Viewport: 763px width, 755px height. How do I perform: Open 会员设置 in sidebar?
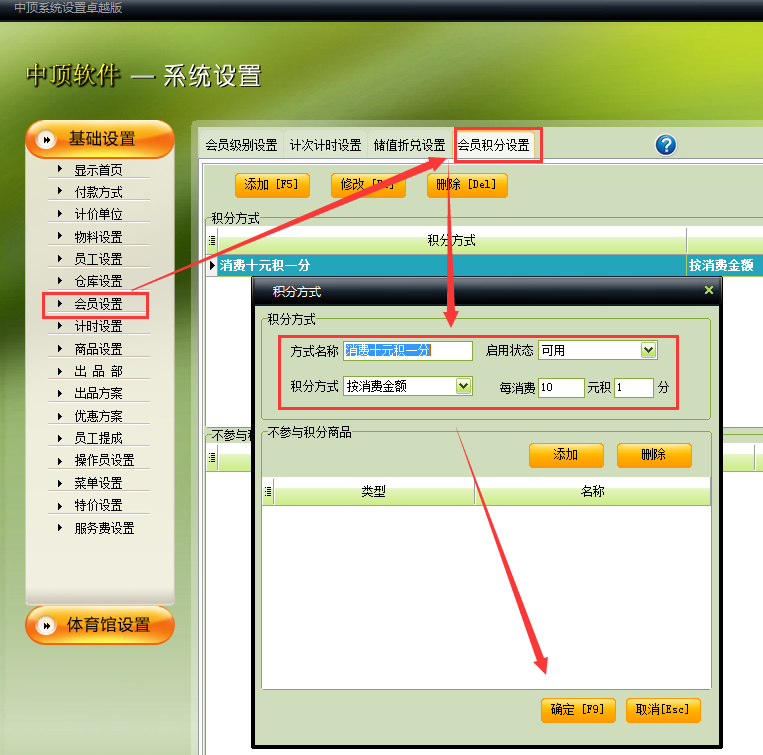pyautogui.click(x=98, y=304)
